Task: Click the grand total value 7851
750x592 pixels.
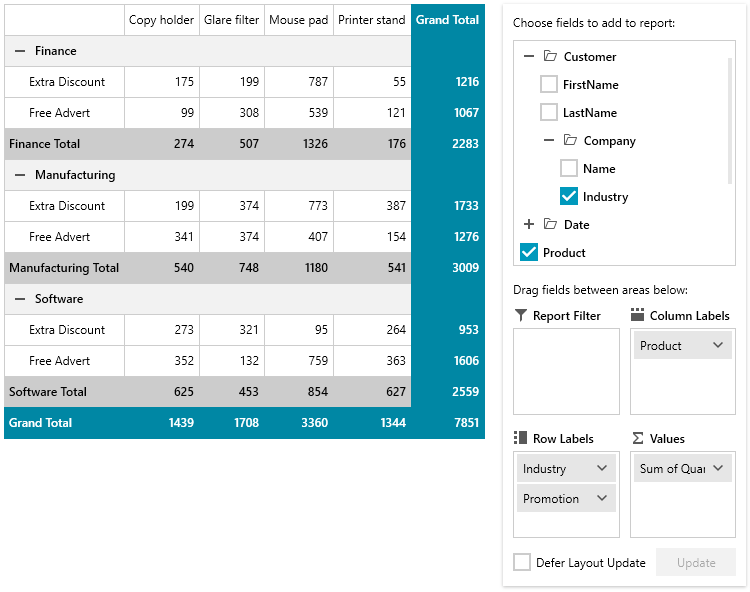Action: click(466, 423)
